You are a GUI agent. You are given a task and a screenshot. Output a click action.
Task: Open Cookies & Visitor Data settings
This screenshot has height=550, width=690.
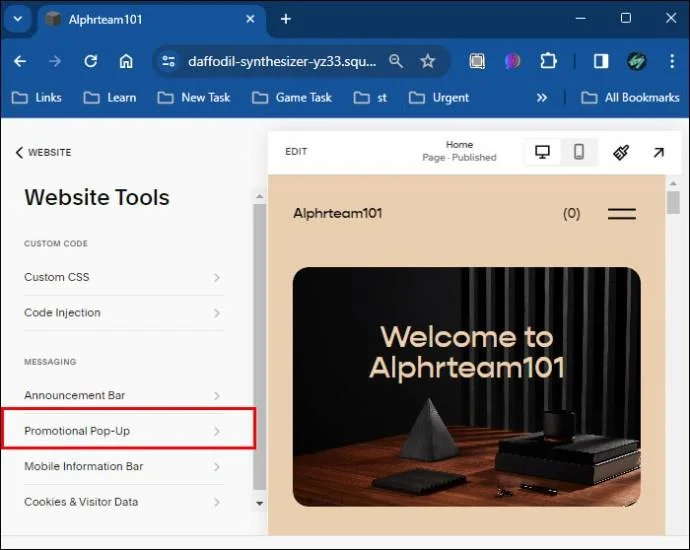pos(124,502)
